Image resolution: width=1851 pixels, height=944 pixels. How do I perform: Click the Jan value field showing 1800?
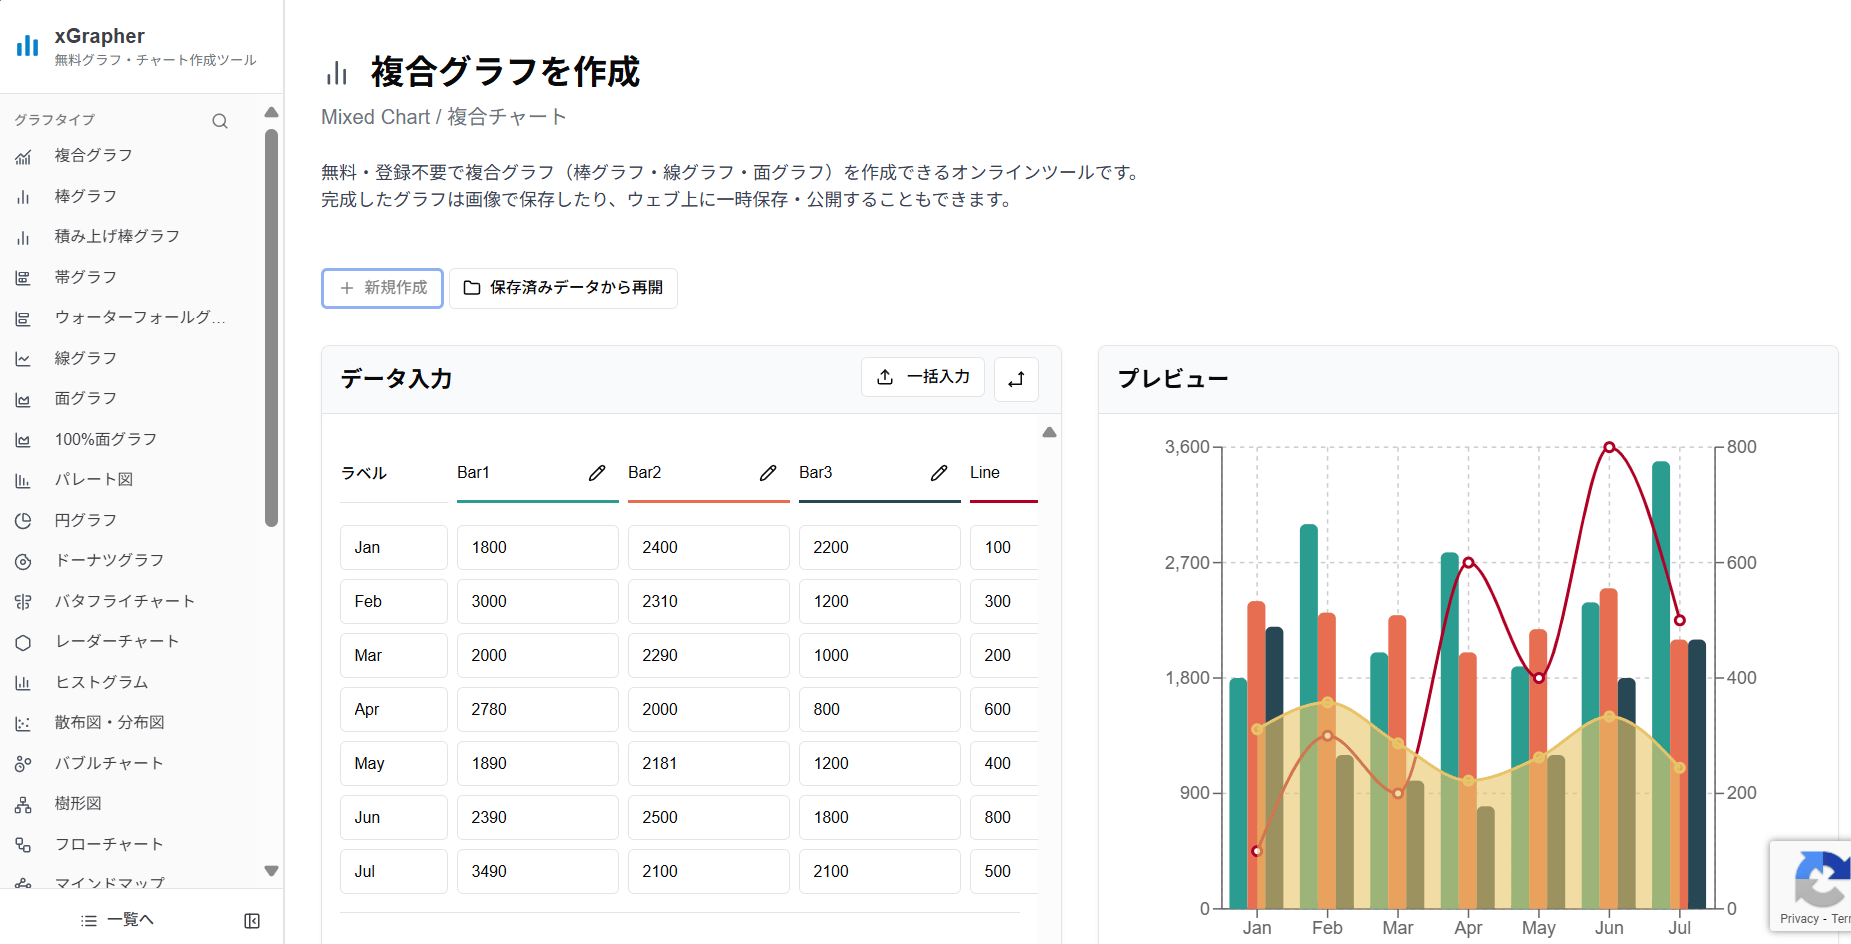[537, 547]
